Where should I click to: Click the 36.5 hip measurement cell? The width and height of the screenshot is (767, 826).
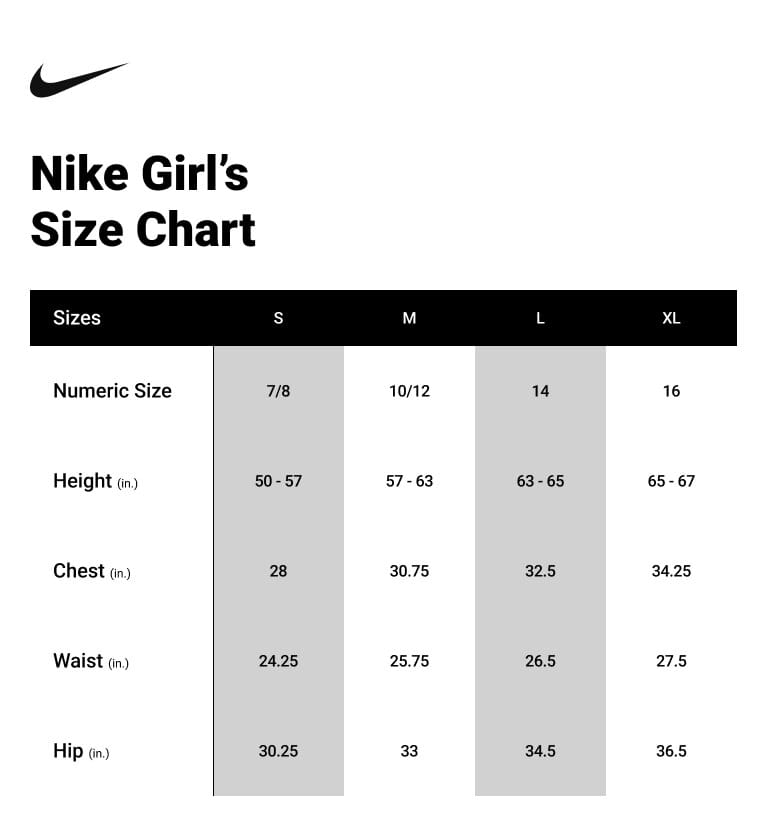pos(671,751)
